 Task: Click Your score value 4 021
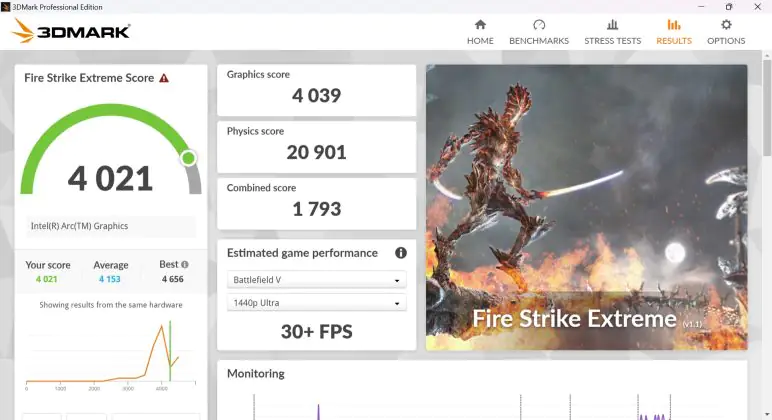point(46,279)
